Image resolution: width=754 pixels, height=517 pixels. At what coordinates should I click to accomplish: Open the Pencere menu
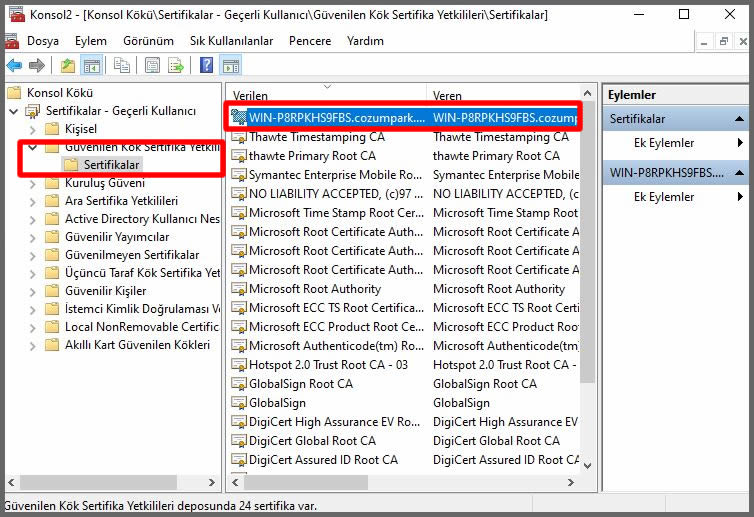tap(310, 41)
